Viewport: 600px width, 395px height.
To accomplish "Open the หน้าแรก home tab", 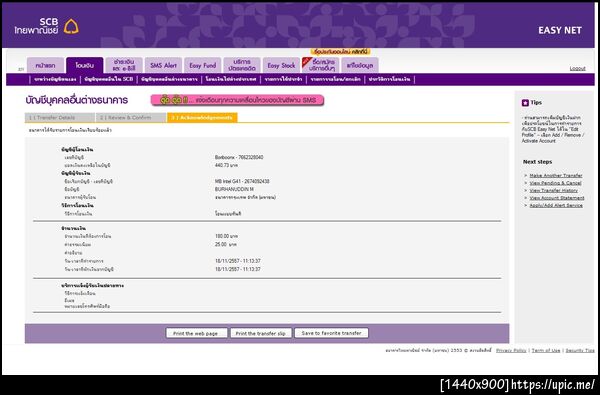I will pos(45,65).
